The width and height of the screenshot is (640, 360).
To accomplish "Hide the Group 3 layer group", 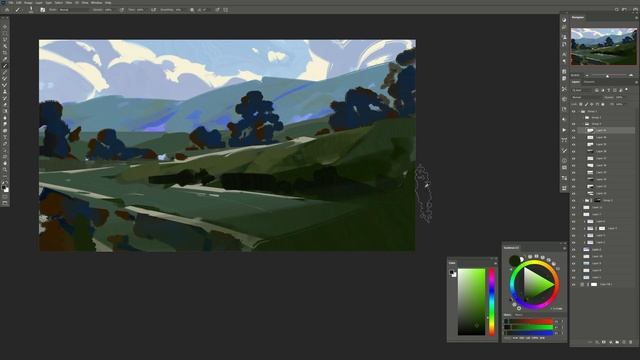I will point(573,124).
